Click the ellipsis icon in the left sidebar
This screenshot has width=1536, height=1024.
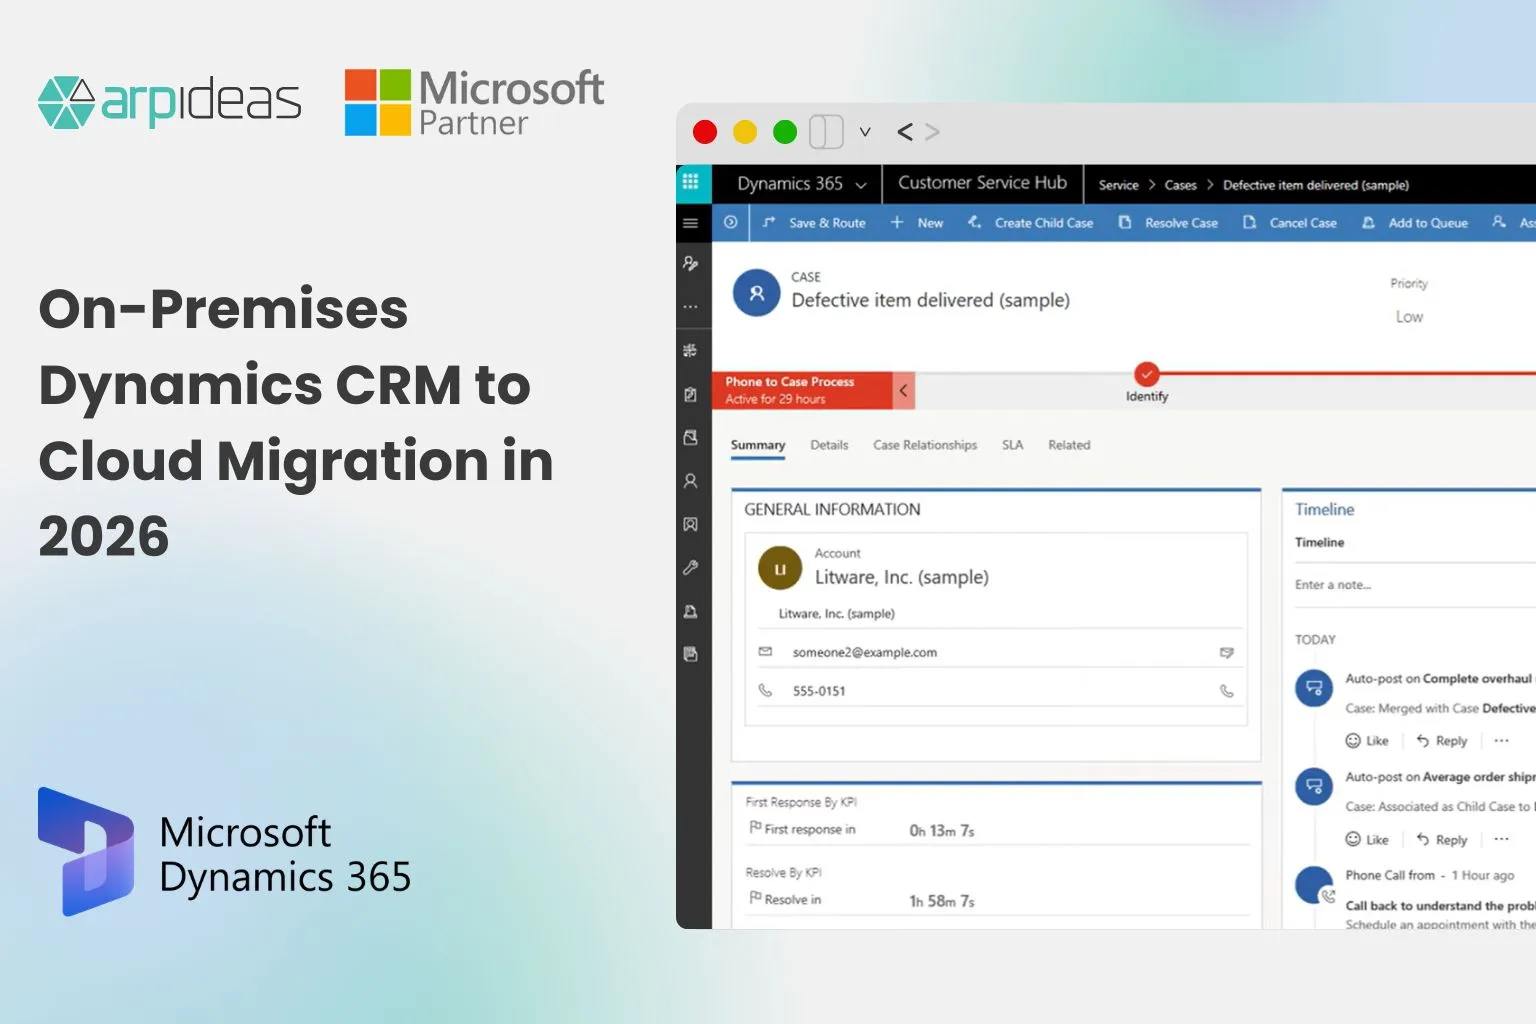pos(691,307)
